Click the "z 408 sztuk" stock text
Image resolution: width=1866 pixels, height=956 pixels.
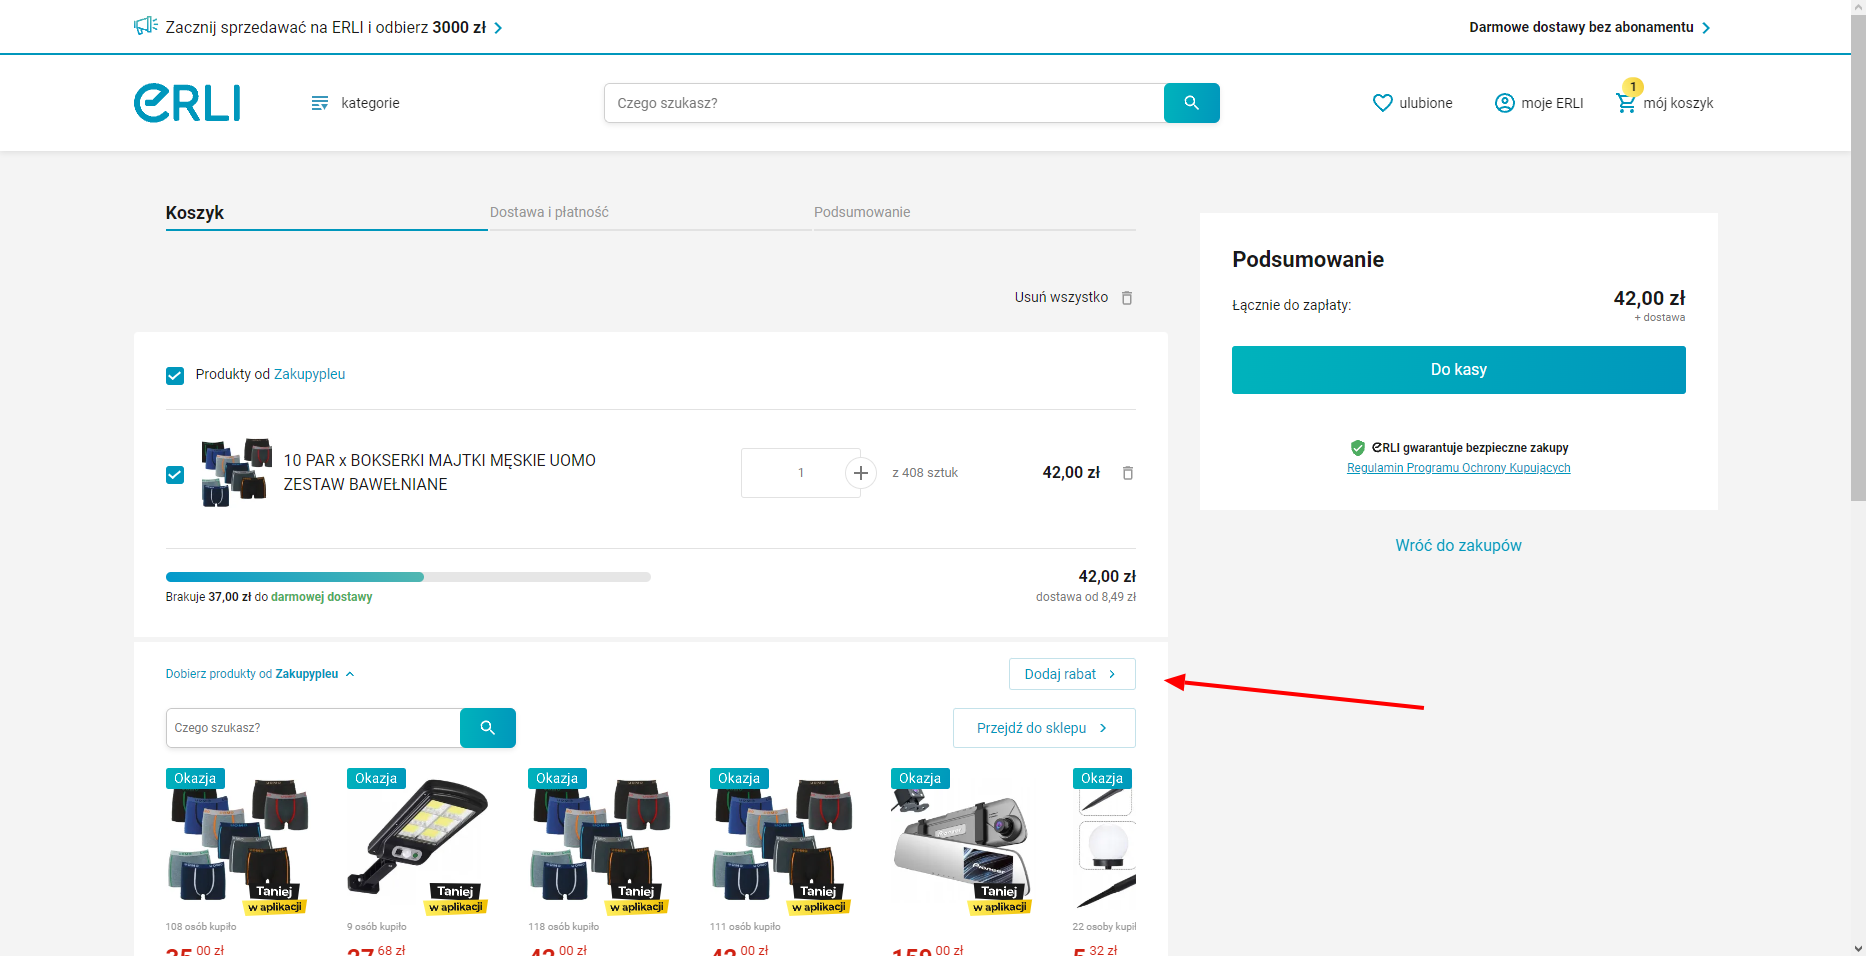(925, 473)
